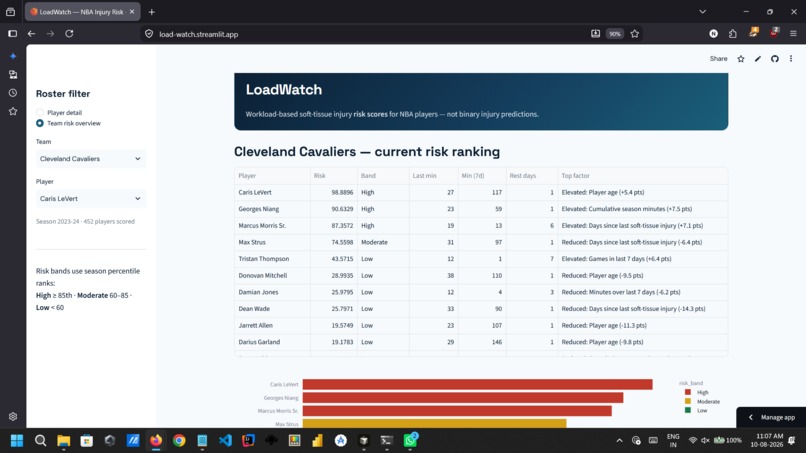This screenshot has width=806, height=453.
Task: Select the Team risk overview radio option
Action: pyautogui.click(x=40, y=123)
